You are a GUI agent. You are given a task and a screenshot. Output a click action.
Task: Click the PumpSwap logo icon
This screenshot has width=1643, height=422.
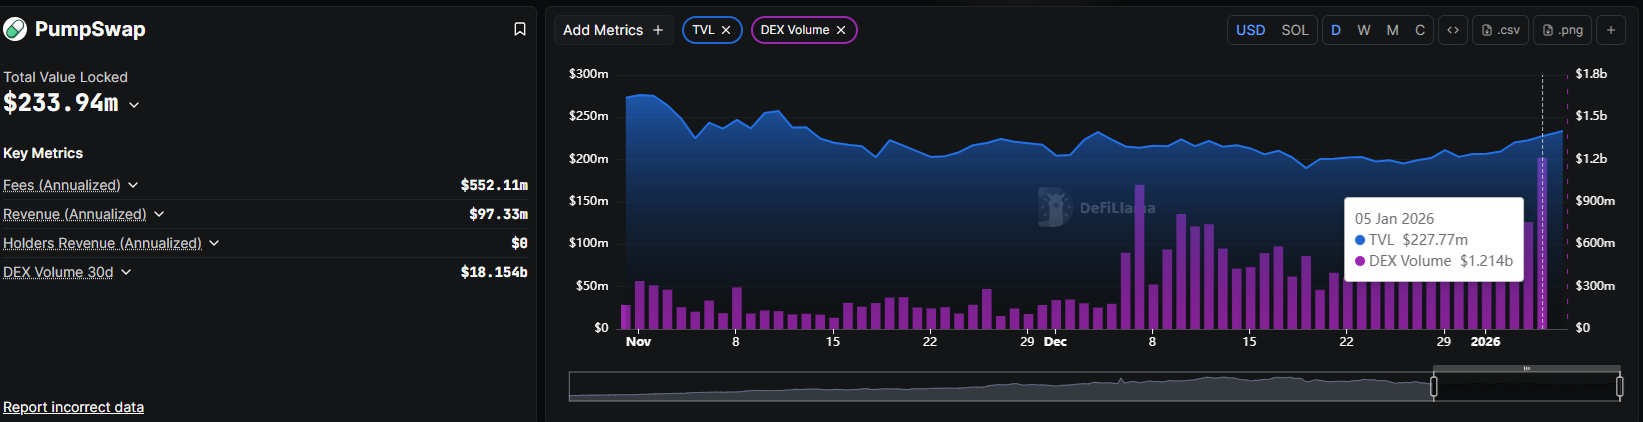point(15,29)
